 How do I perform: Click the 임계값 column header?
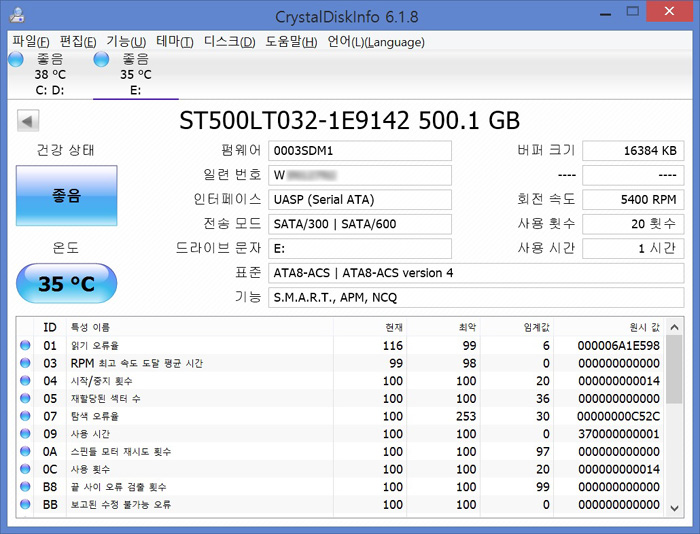point(517,327)
